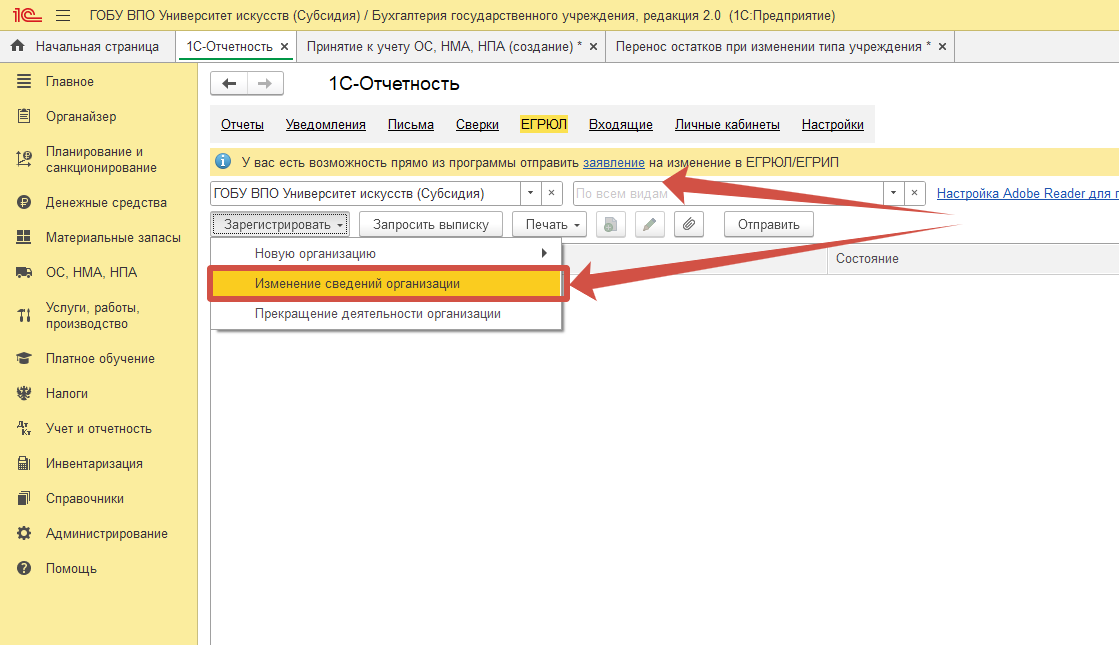Close the Перенос остатков tab
Image resolution: width=1119 pixels, height=645 pixels.
tap(942, 46)
